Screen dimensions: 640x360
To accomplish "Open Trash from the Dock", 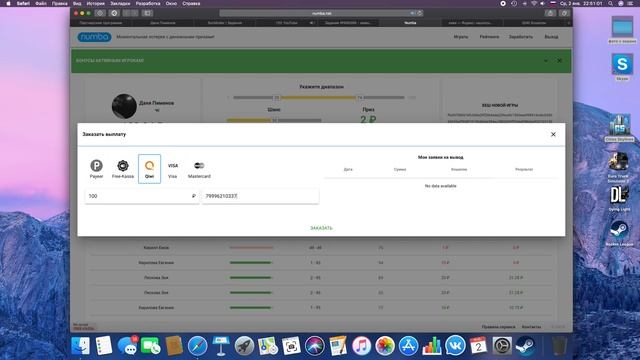I will click(559, 346).
